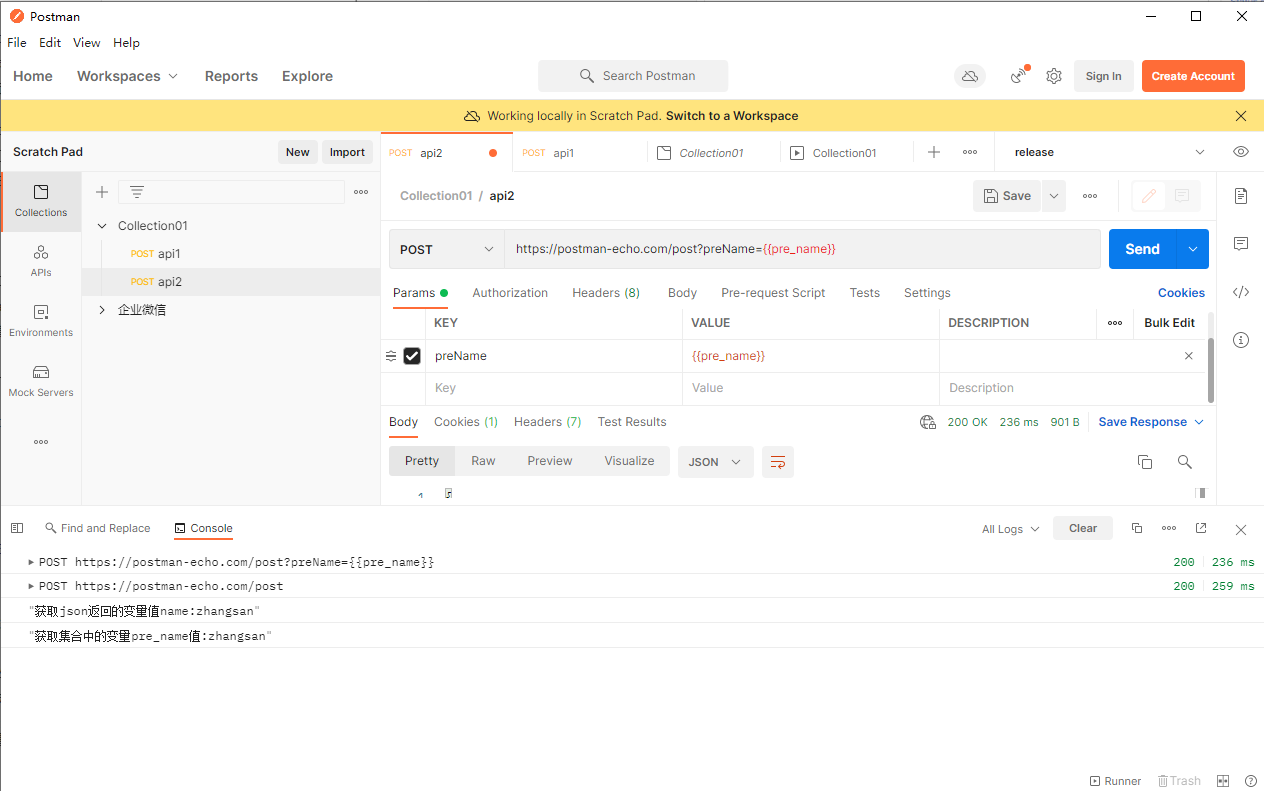The image size is (1264, 791).
Task: Open the request info icon
Action: [1241, 340]
